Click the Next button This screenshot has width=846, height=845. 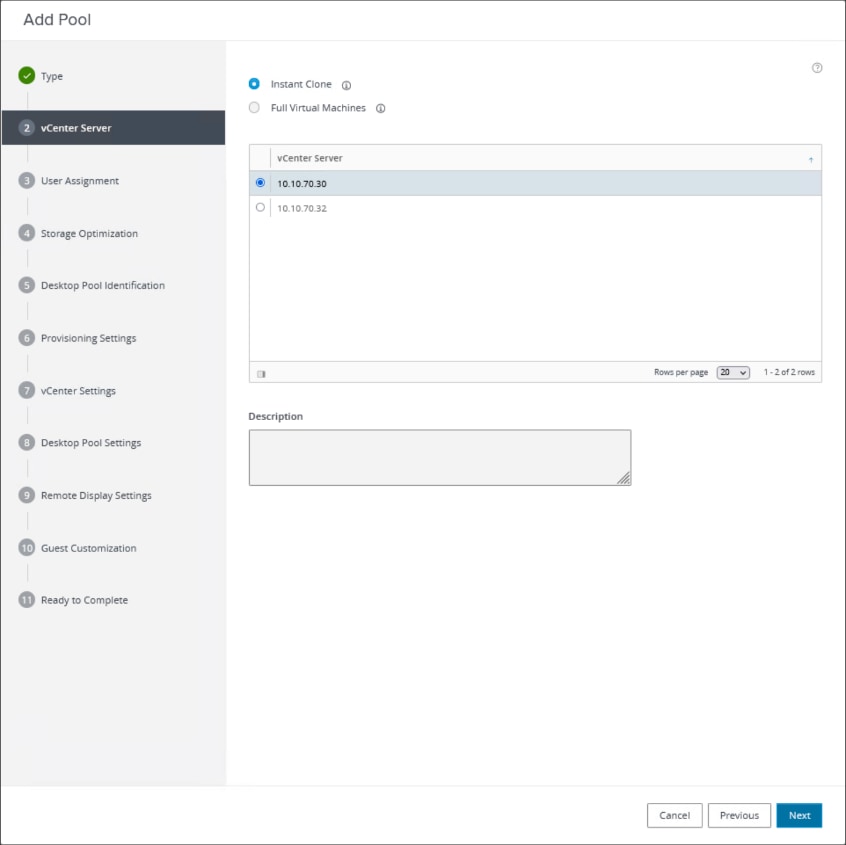(799, 815)
